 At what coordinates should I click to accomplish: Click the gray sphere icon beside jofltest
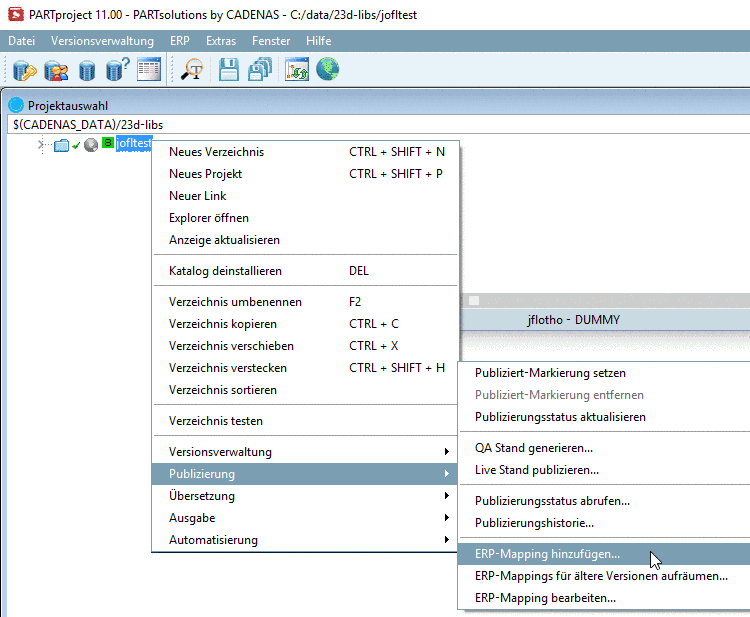(91, 144)
